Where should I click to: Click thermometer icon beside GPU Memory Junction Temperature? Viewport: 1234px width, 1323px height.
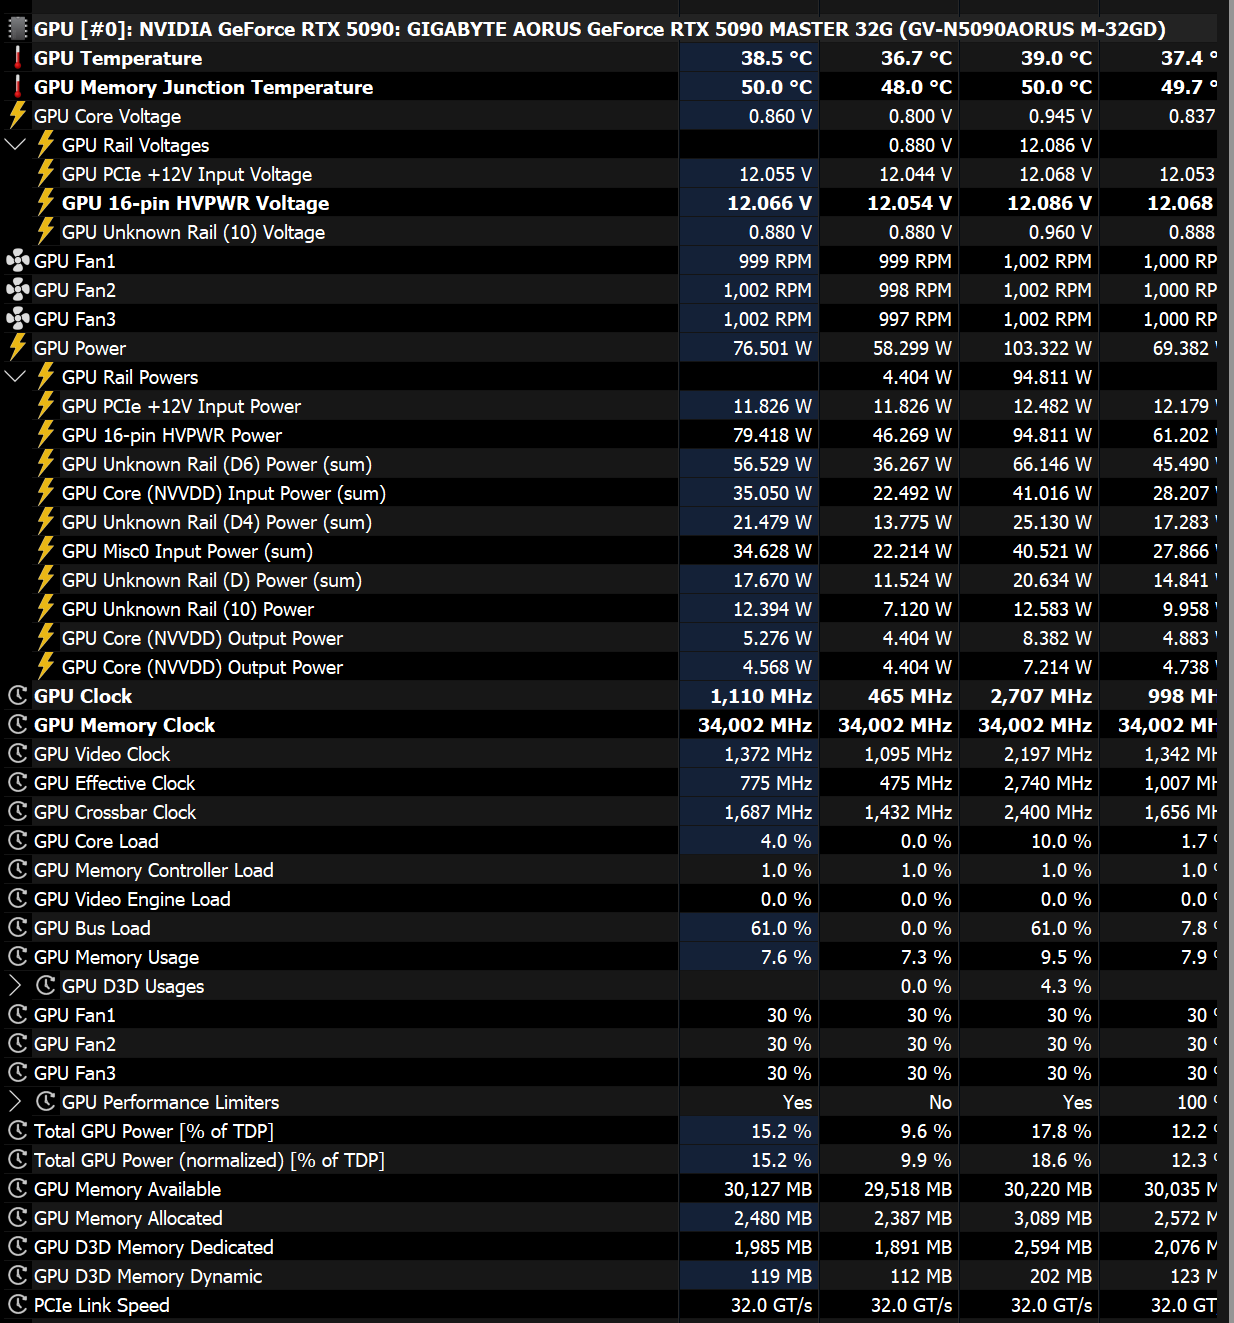[17, 87]
